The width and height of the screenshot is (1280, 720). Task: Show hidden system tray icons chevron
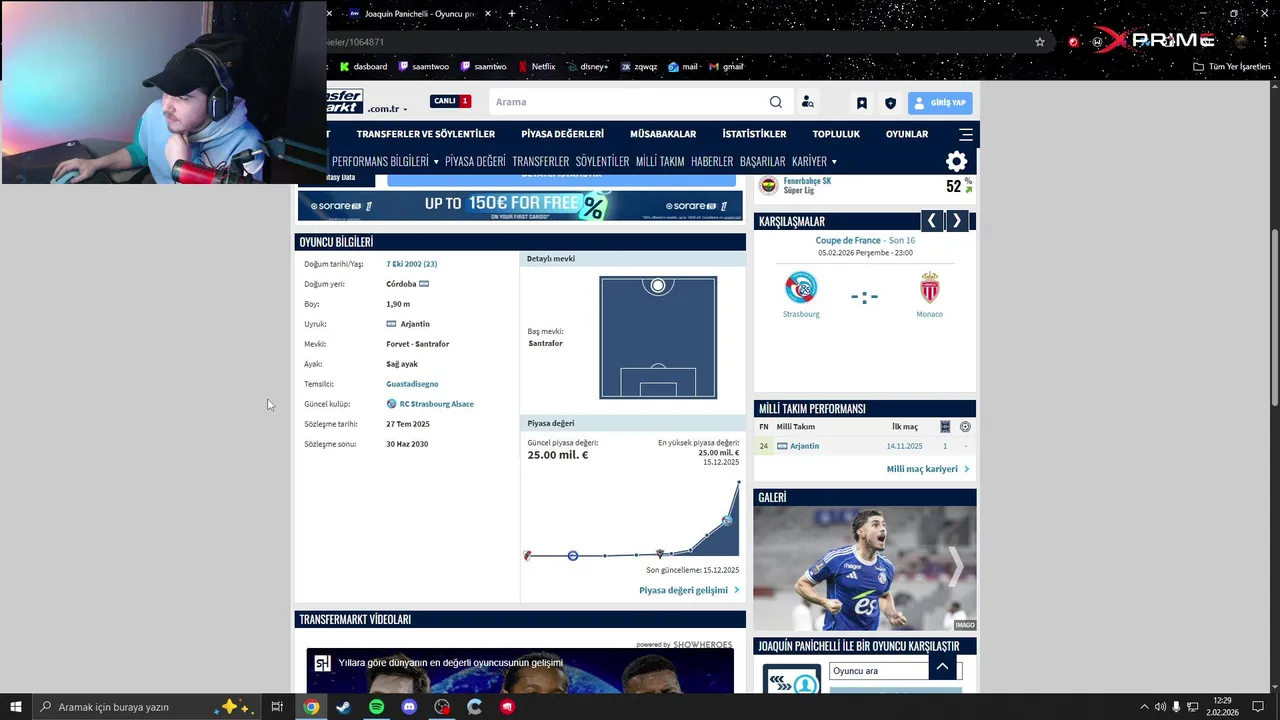(1144, 707)
